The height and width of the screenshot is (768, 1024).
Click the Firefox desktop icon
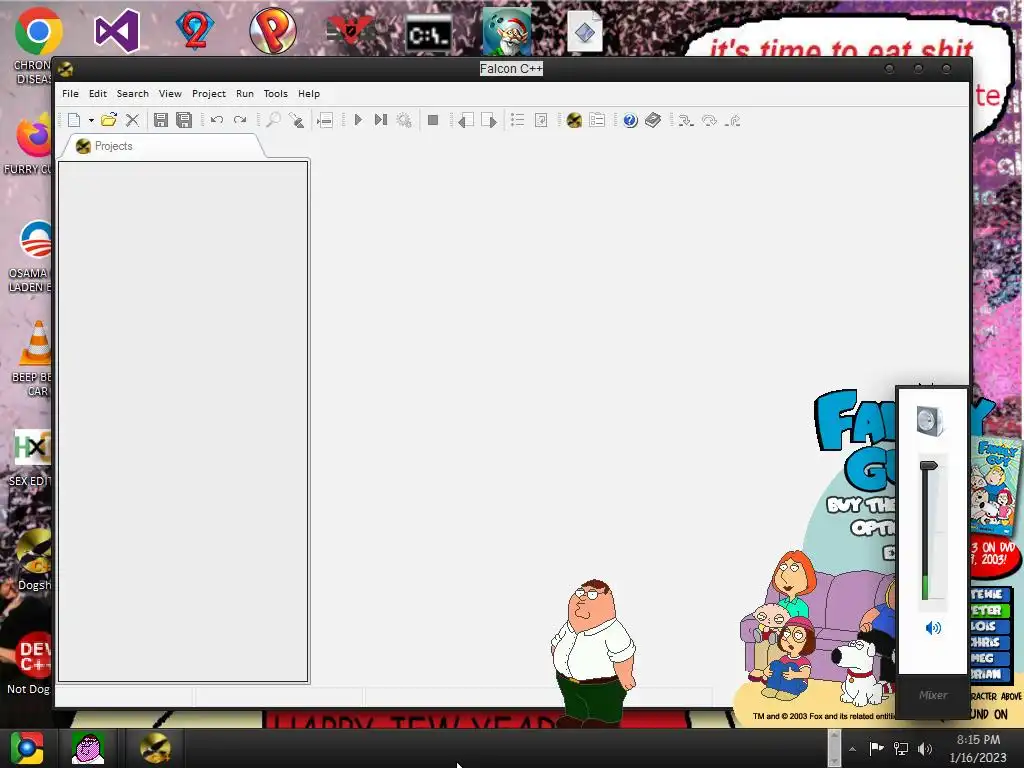coord(34,135)
